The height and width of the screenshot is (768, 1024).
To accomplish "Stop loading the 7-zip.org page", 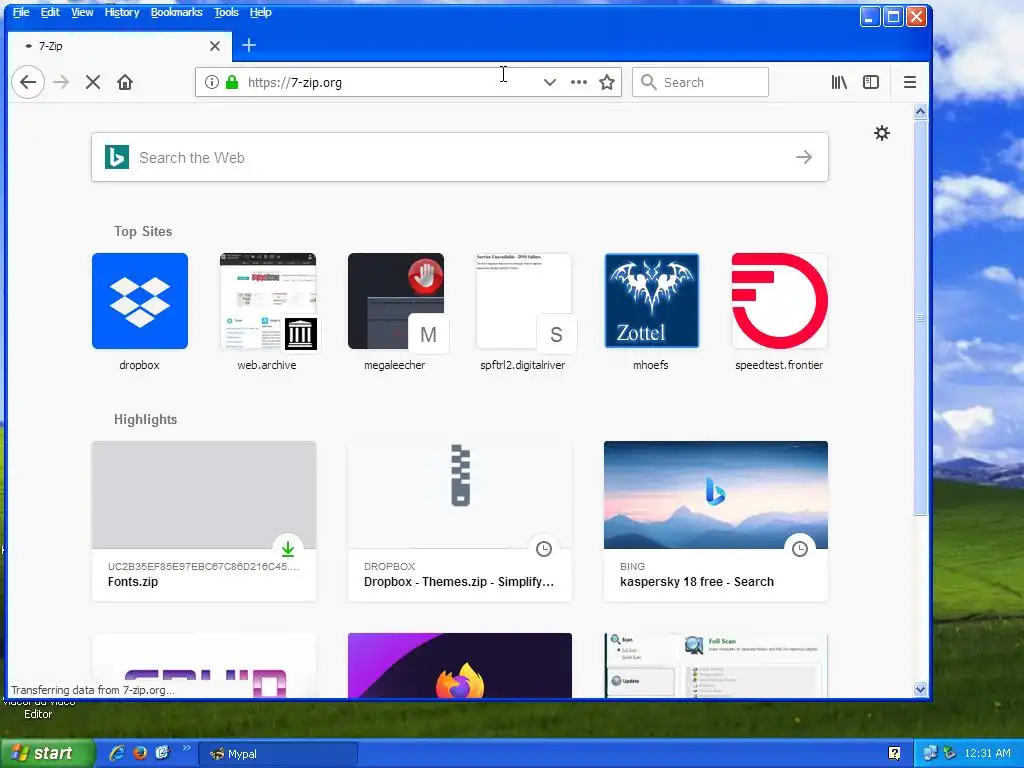I will [93, 82].
